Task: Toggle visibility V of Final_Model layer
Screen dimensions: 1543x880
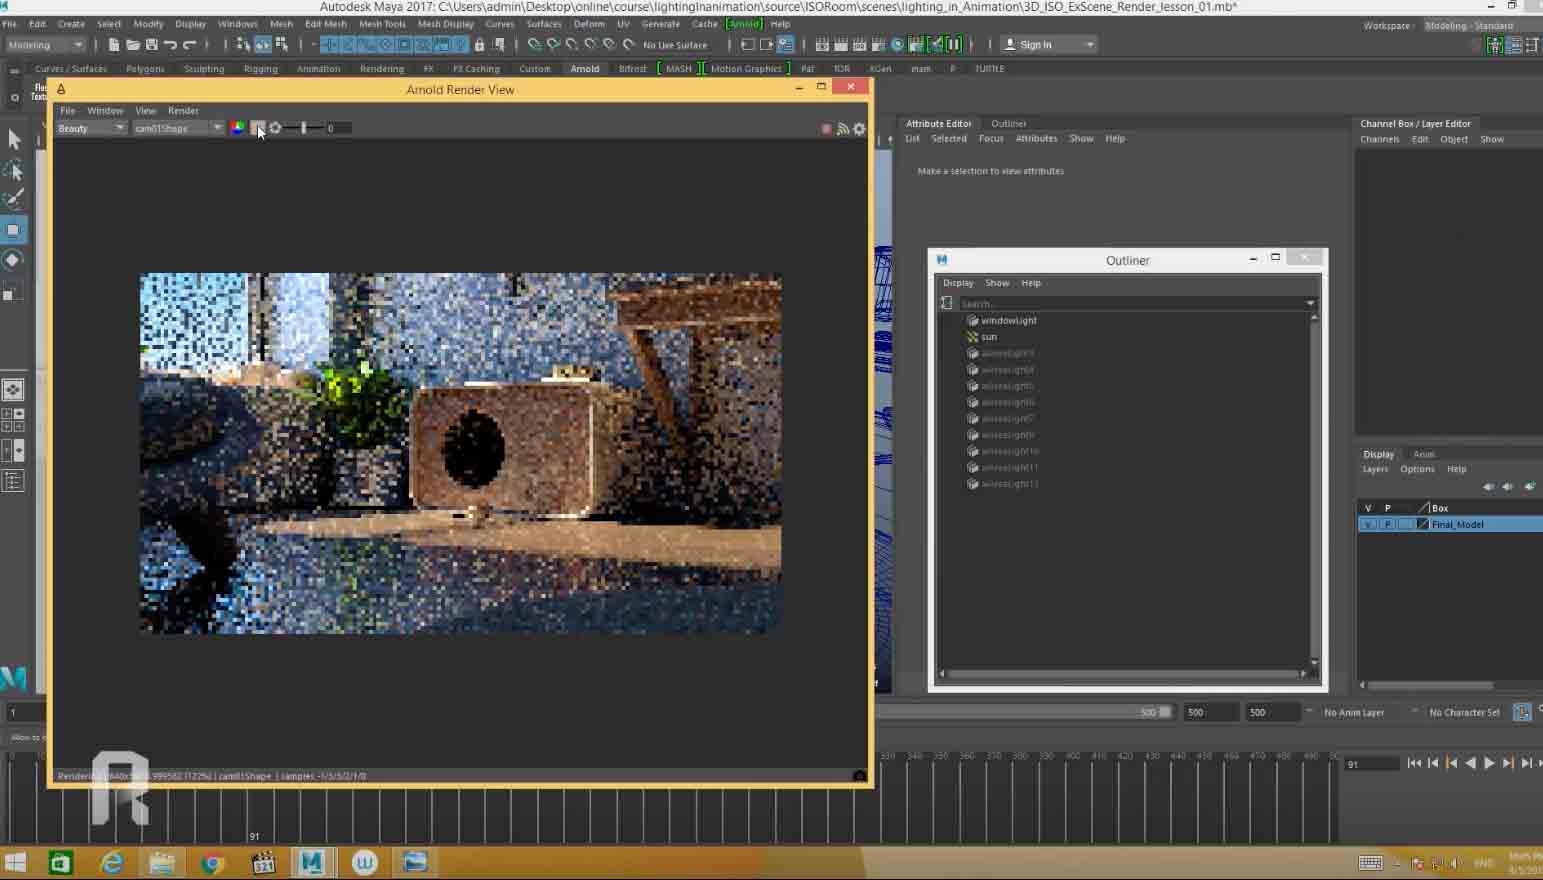Action: 1368,524
